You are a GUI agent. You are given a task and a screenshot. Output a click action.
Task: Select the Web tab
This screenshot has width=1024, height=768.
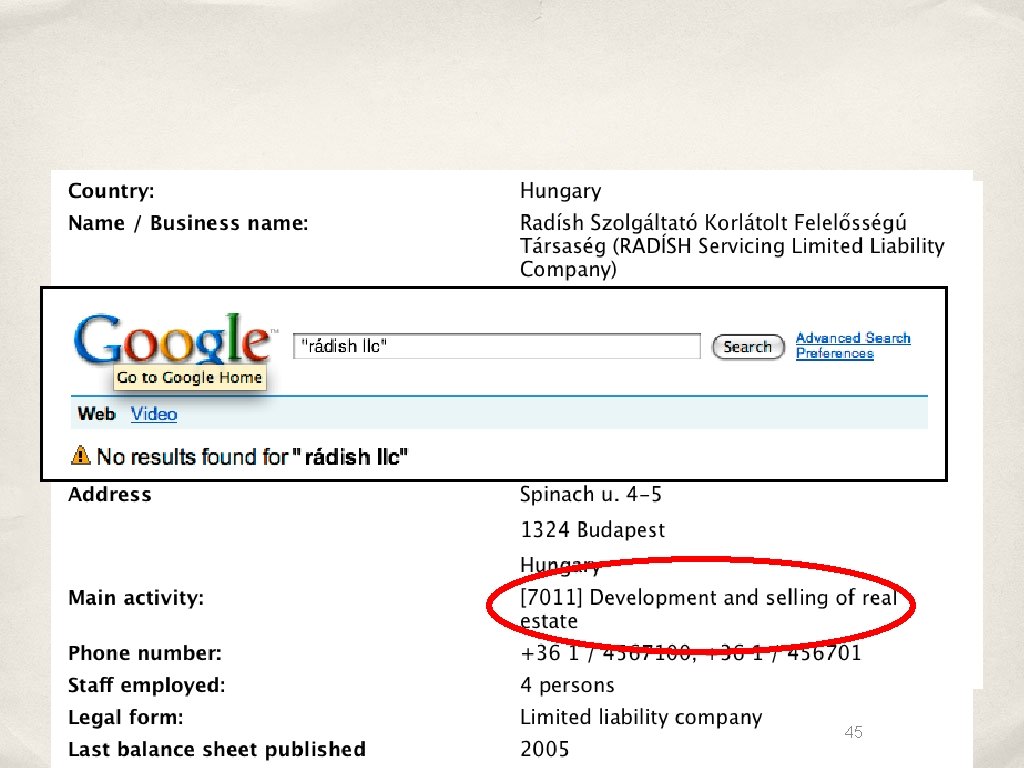click(96, 414)
